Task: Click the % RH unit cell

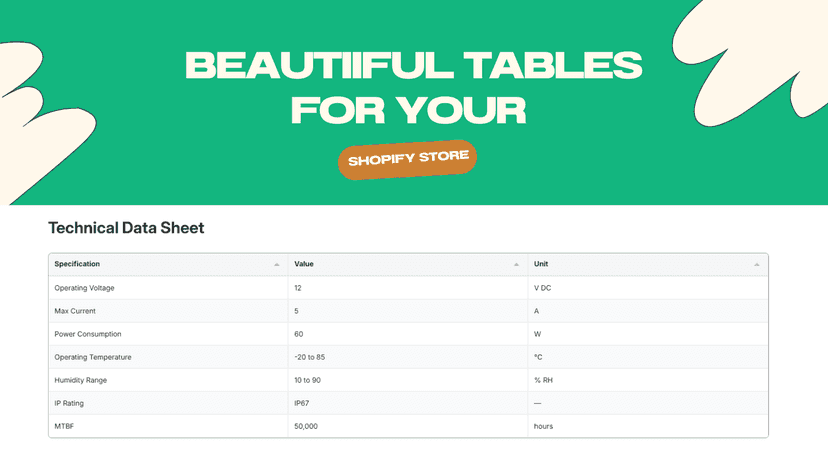Action: tap(648, 380)
